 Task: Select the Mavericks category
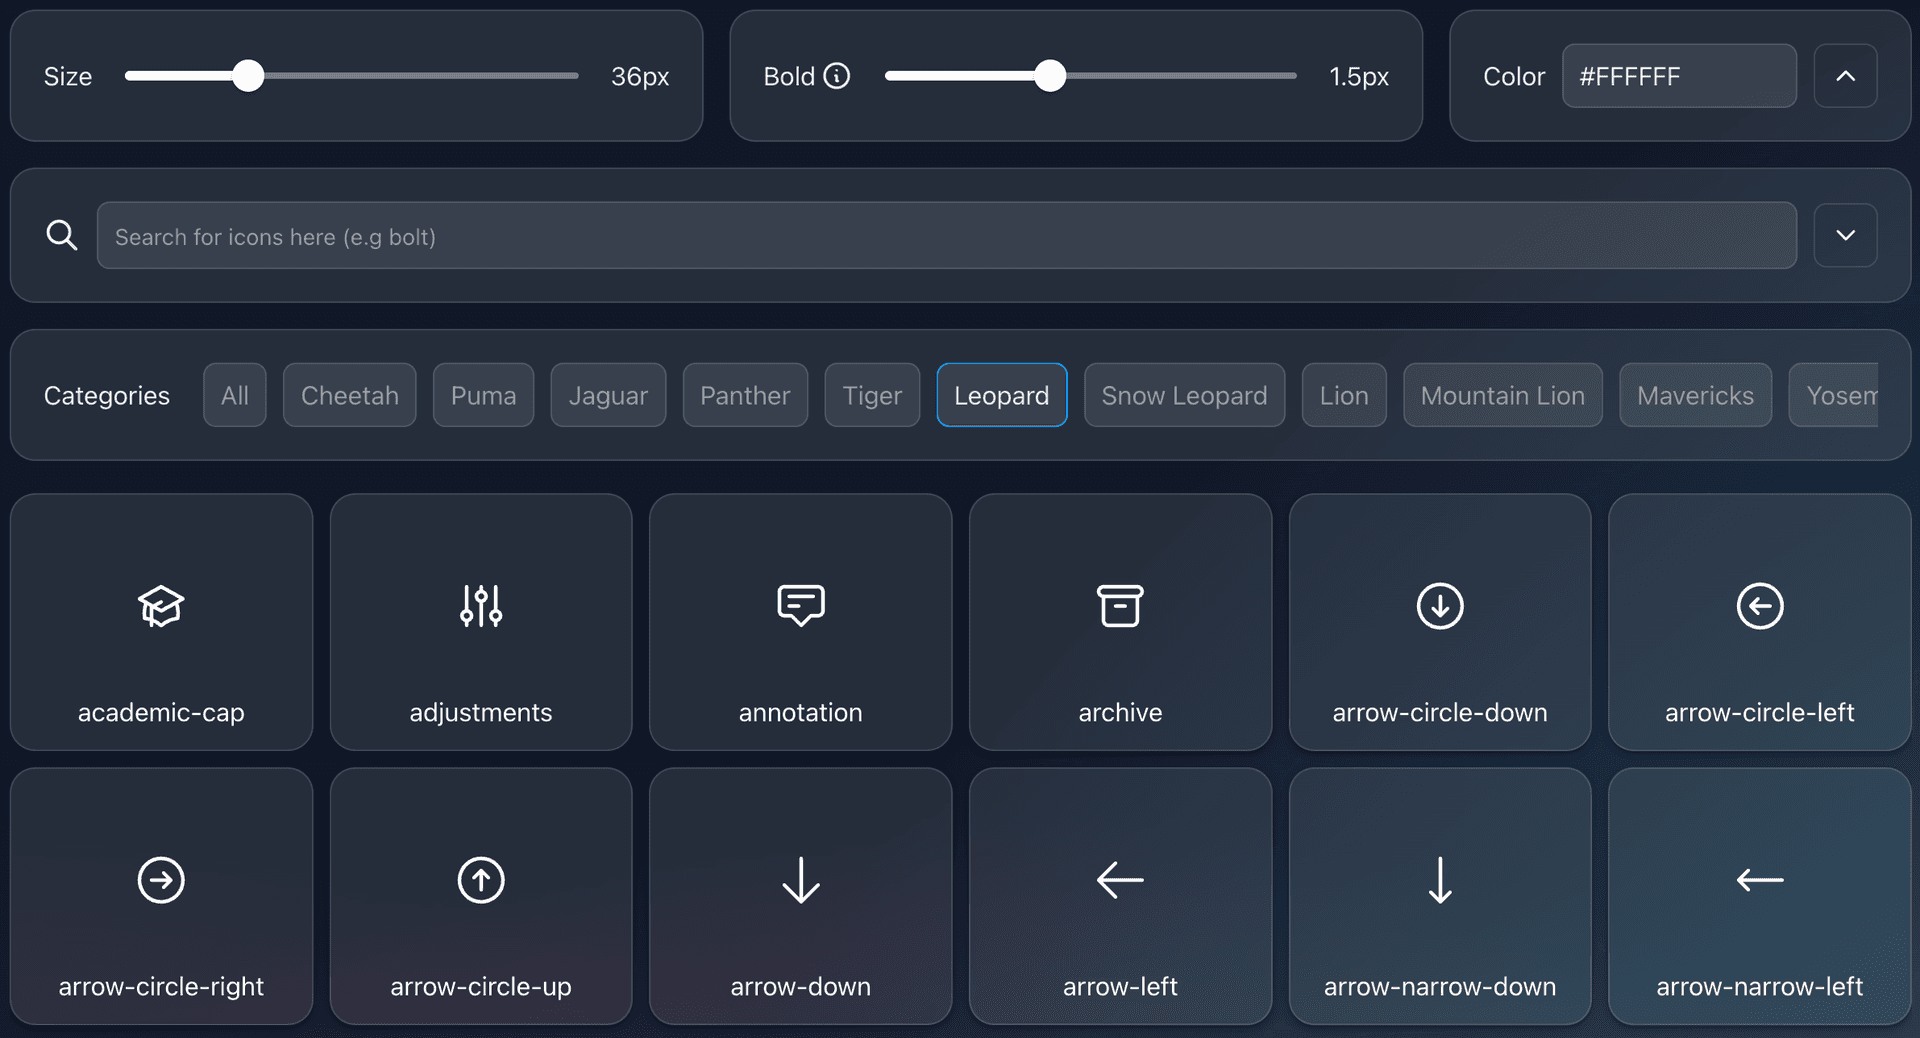tap(1695, 395)
